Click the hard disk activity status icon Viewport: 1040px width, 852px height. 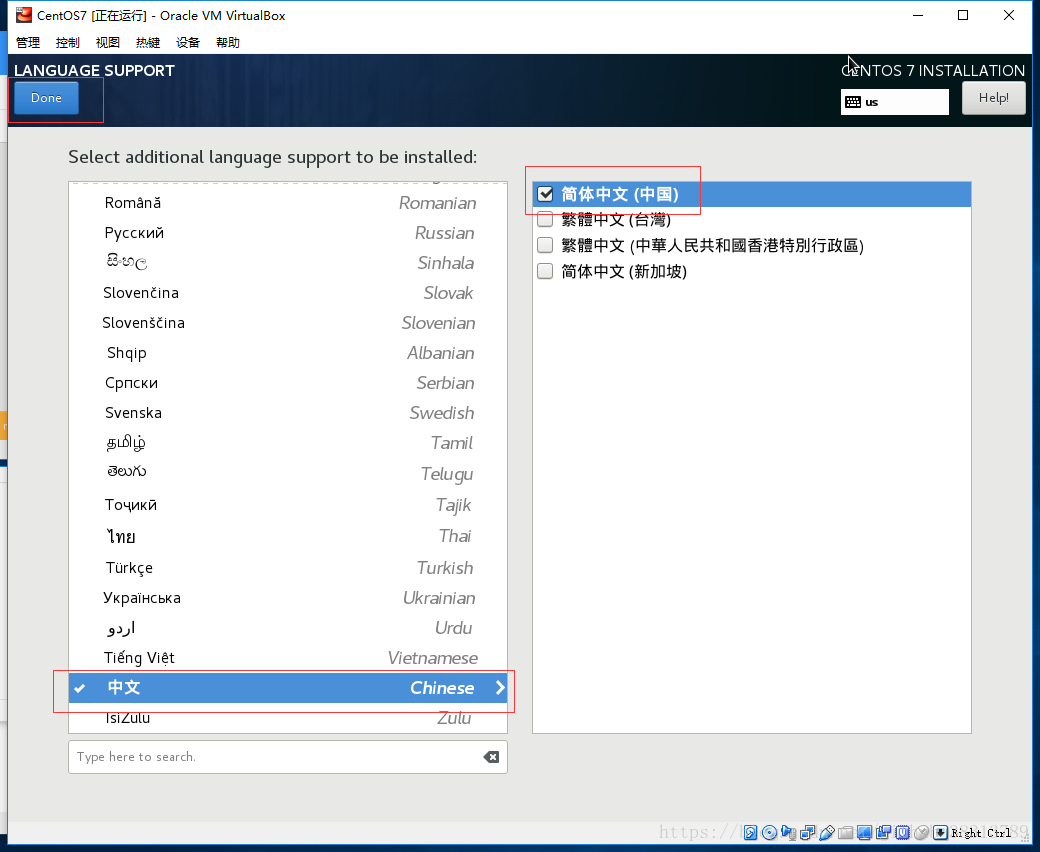click(x=750, y=833)
